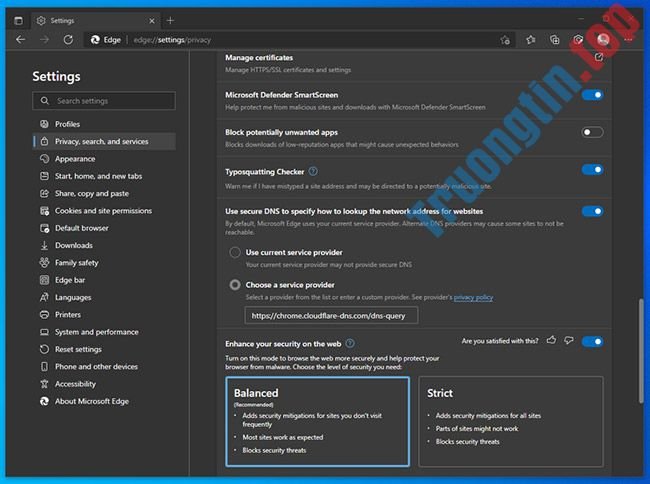The width and height of the screenshot is (650, 484).
Task: Give thumbs down feedback
Action: coord(569,341)
